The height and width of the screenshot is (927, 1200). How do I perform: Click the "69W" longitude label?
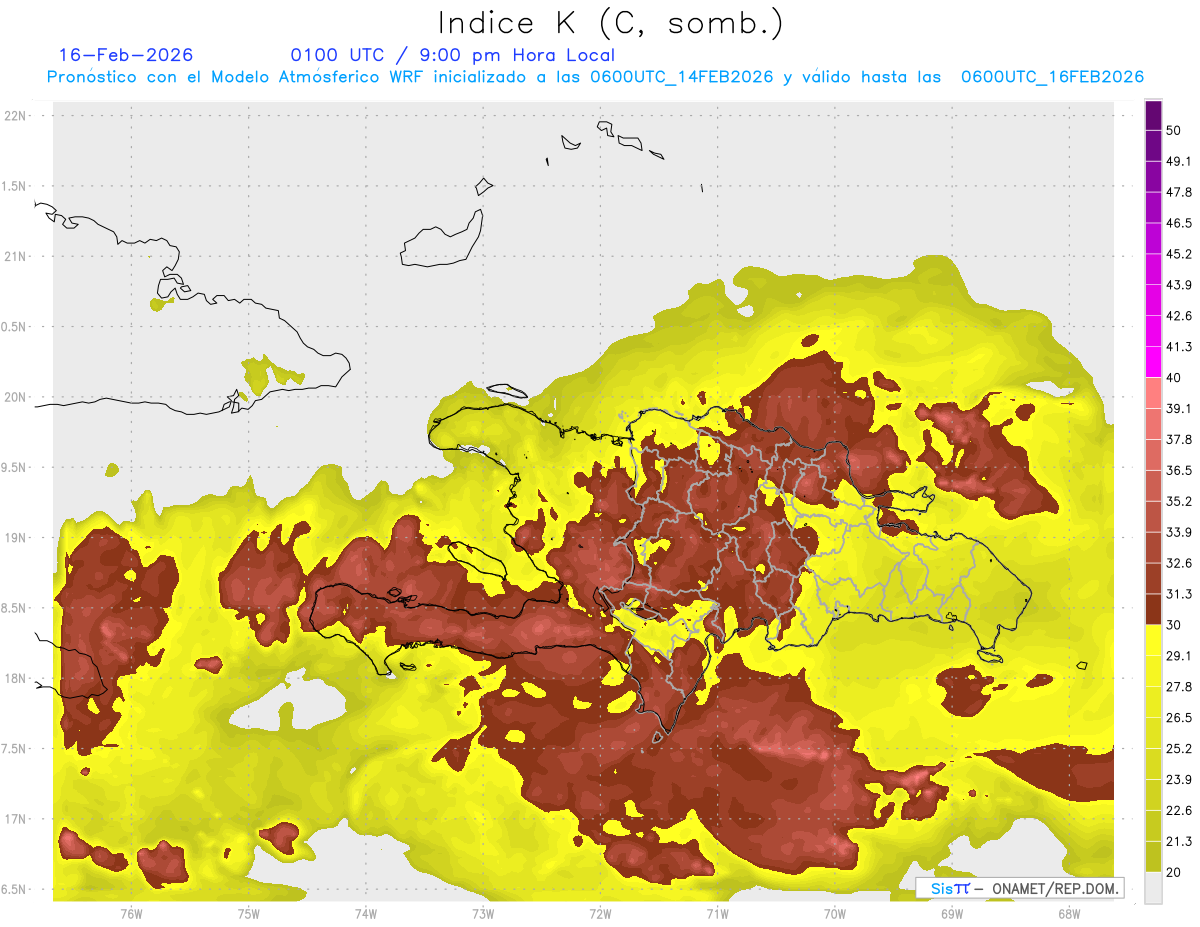(952, 914)
